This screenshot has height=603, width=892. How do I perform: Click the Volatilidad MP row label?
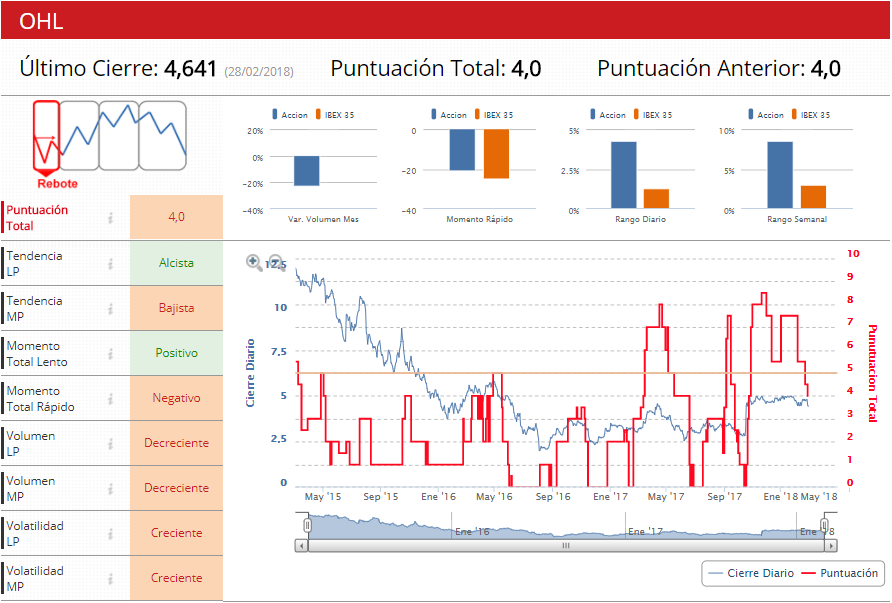click(35, 578)
